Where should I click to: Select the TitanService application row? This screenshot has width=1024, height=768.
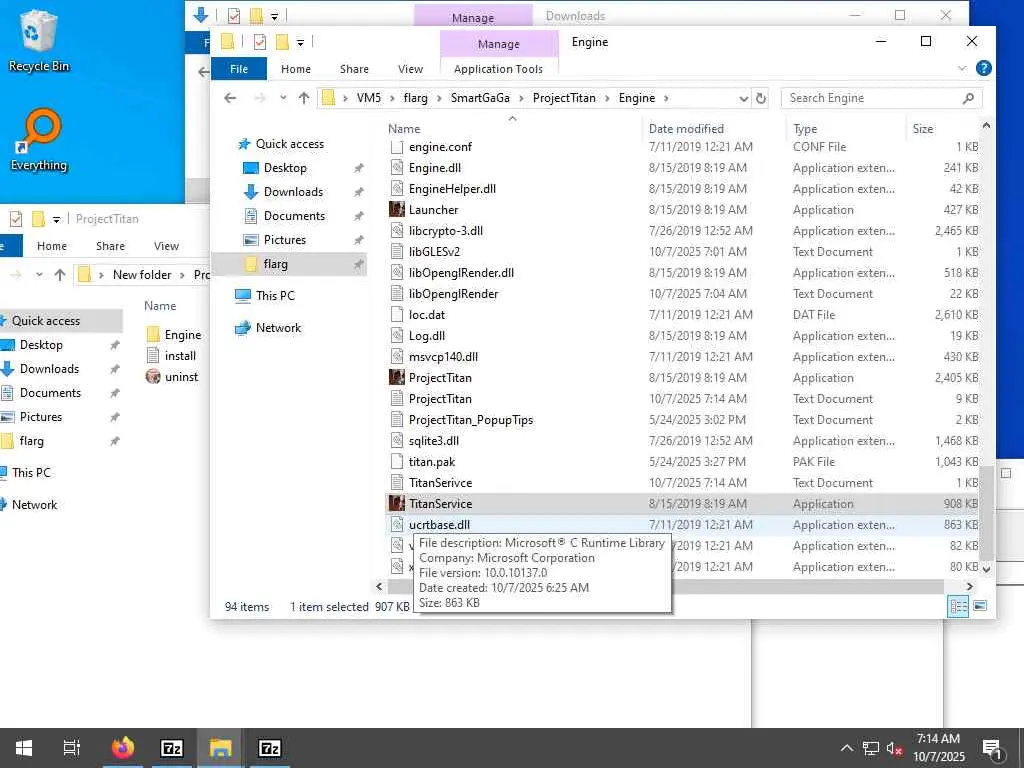pyautogui.click(x=683, y=504)
